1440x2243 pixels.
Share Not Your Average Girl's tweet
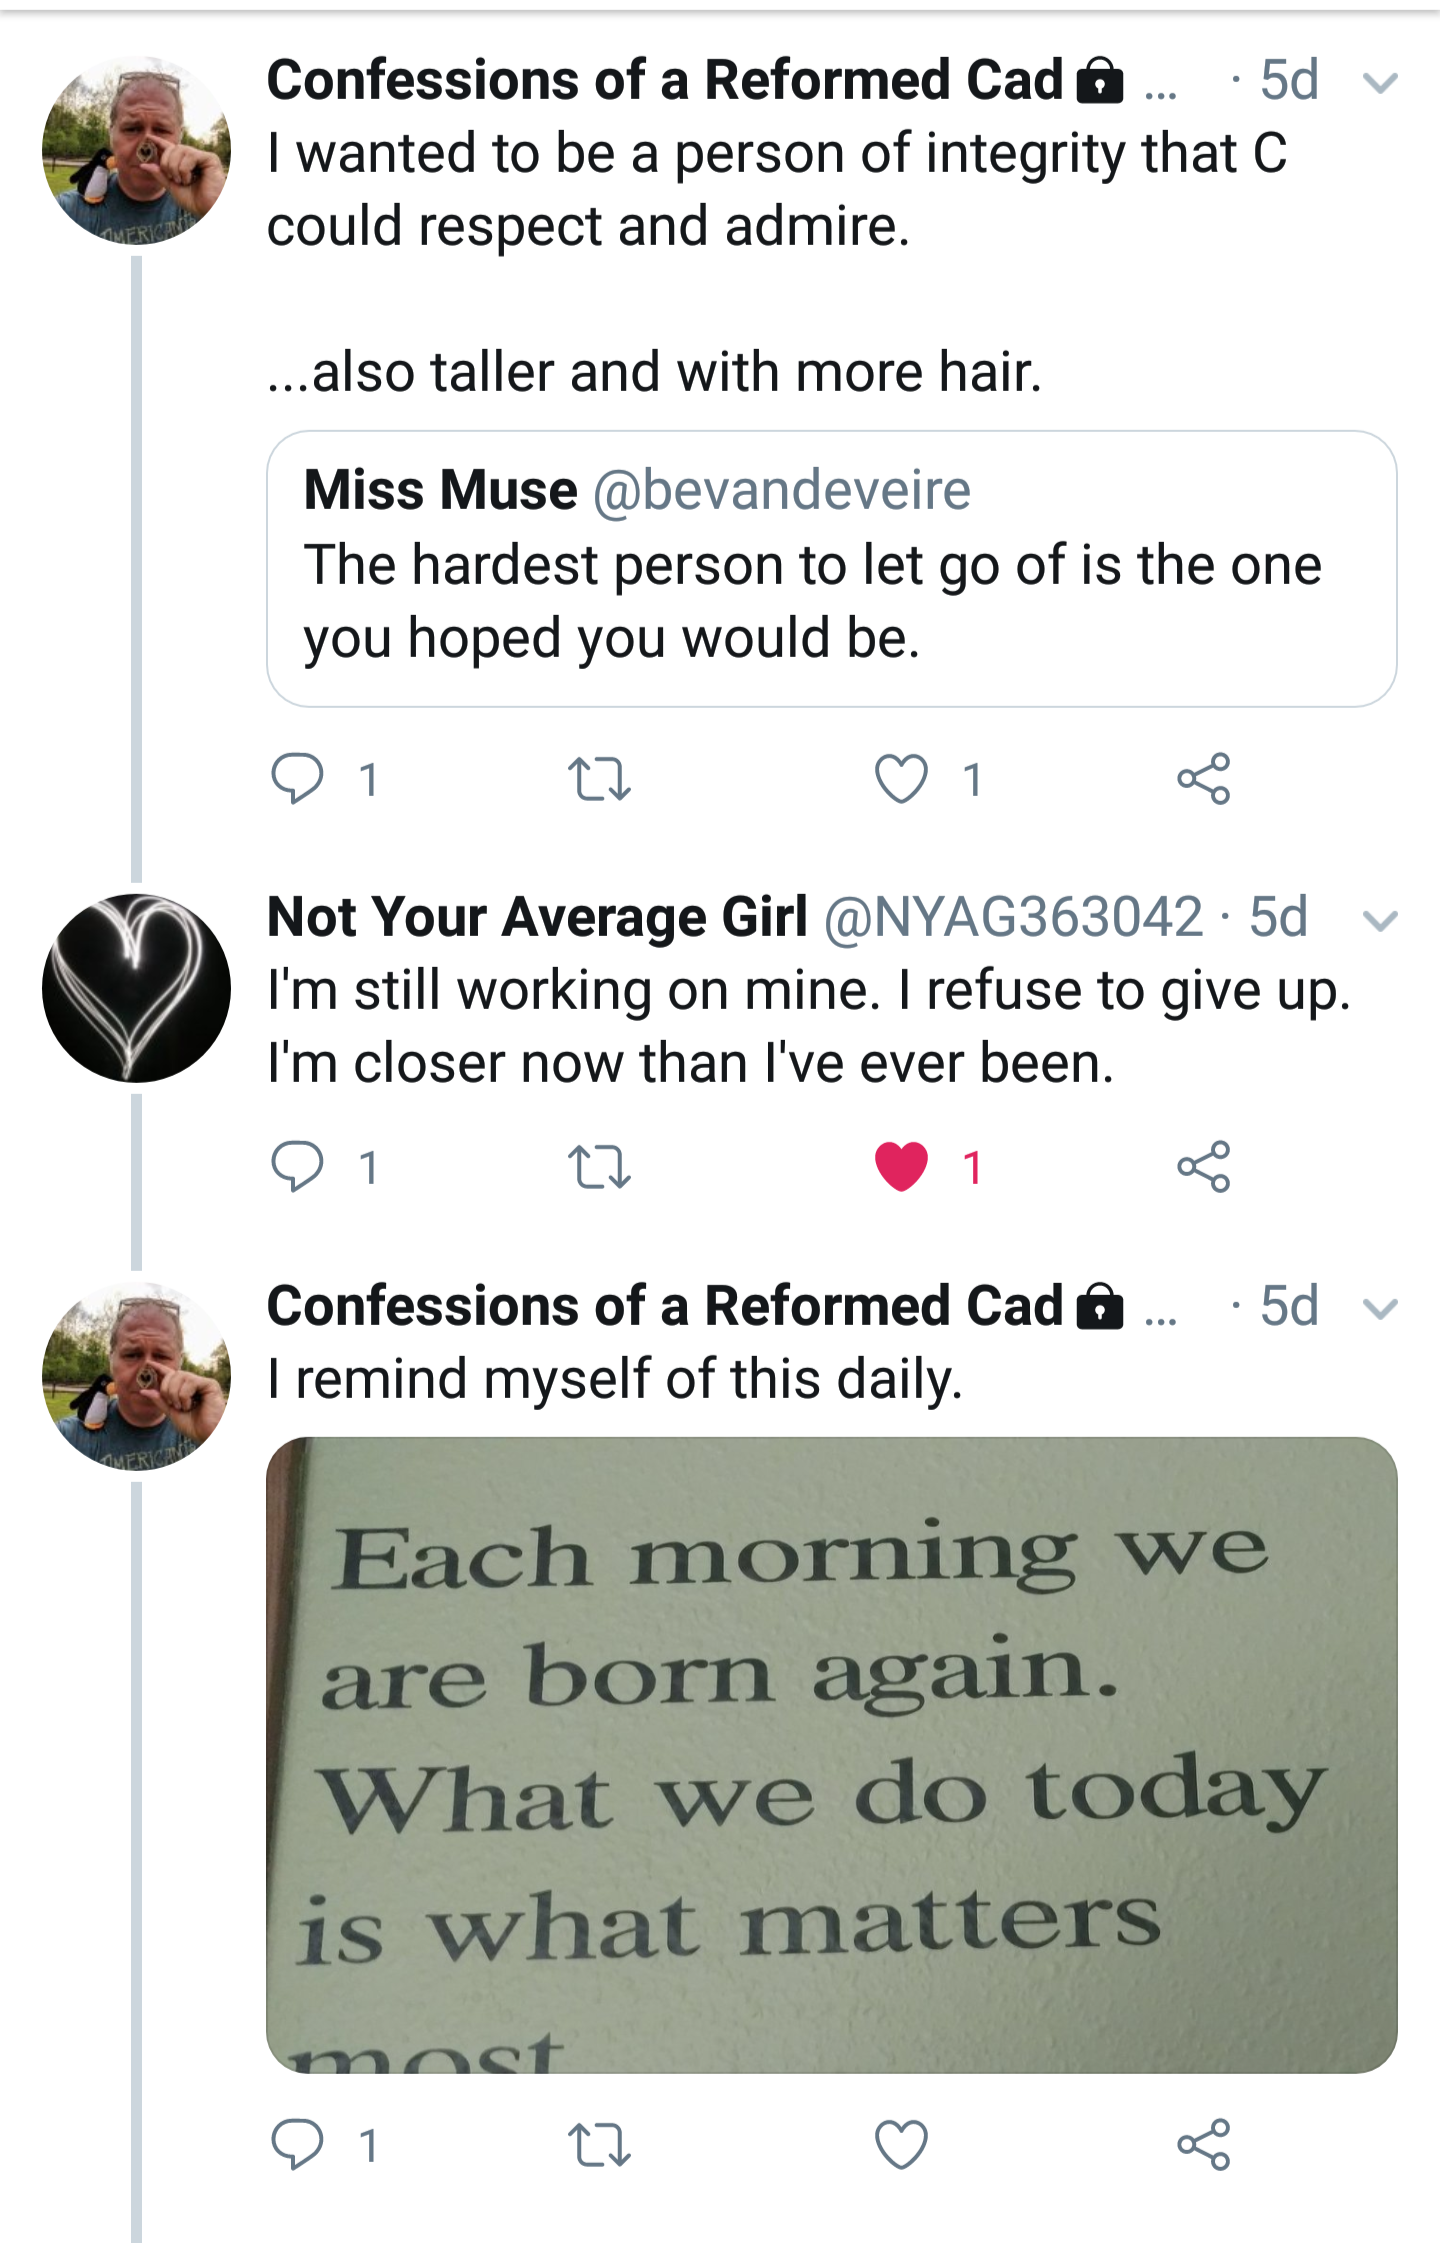click(1203, 1166)
